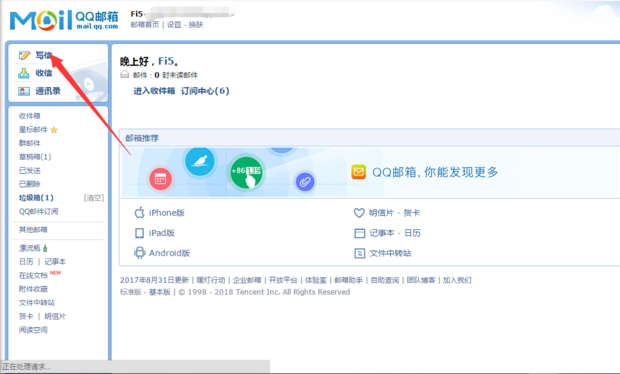This screenshot has width=620, height=374.
Task: Click the green +86 139 phone bubble icon
Action: pyautogui.click(x=246, y=173)
